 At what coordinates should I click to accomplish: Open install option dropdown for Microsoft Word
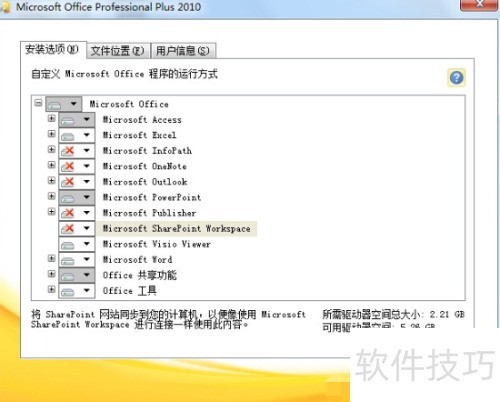point(77,260)
